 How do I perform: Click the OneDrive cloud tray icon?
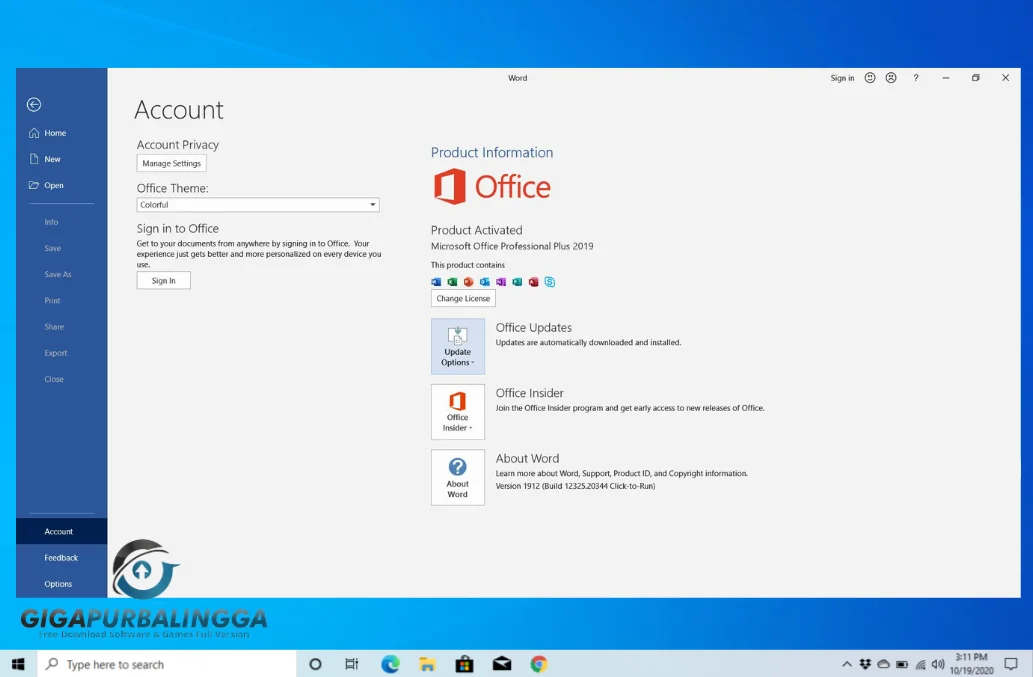(883, 664)
